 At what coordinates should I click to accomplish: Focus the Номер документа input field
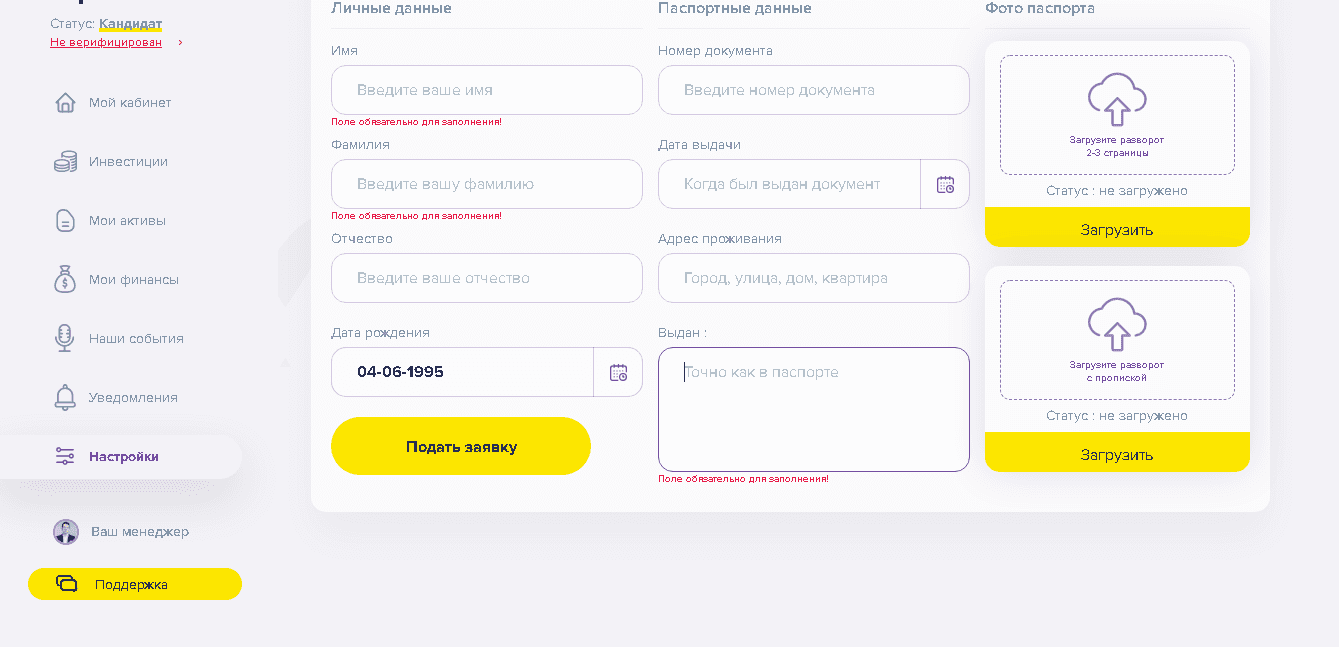813,90
